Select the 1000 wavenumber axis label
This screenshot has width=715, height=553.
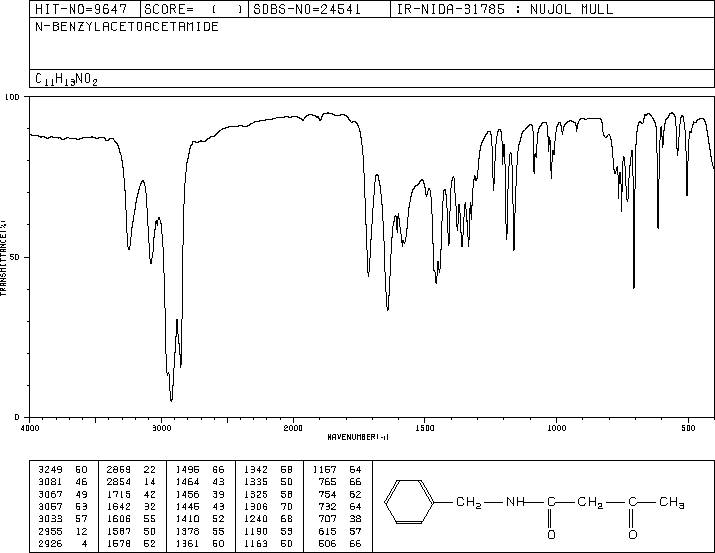[x=556, y=428]
